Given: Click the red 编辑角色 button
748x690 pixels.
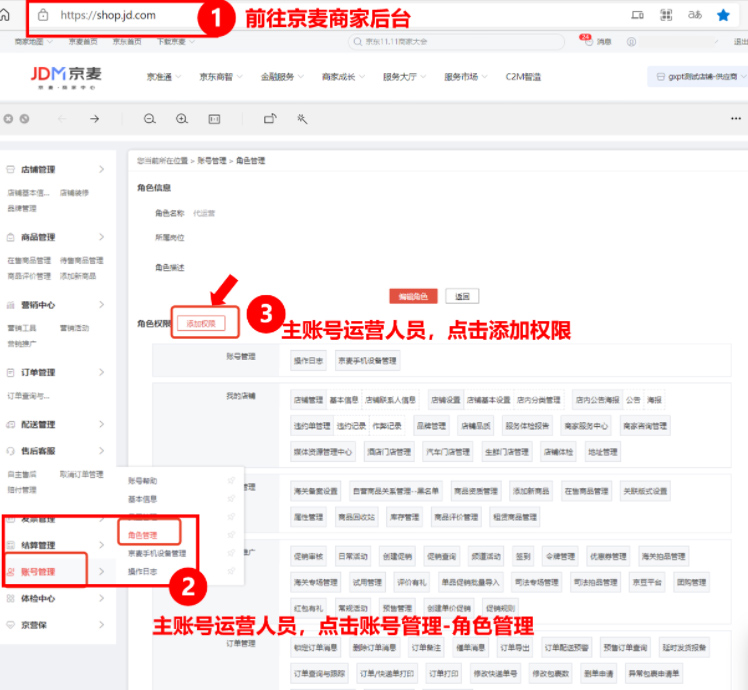Looking at the screenshot, I should click(413, 296).
